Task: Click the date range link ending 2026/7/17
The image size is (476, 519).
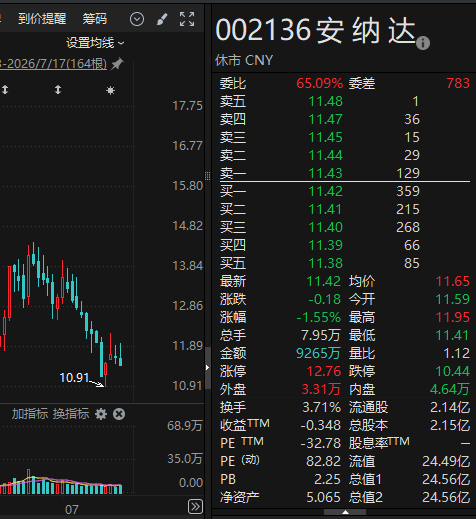Action: point(53,64)
